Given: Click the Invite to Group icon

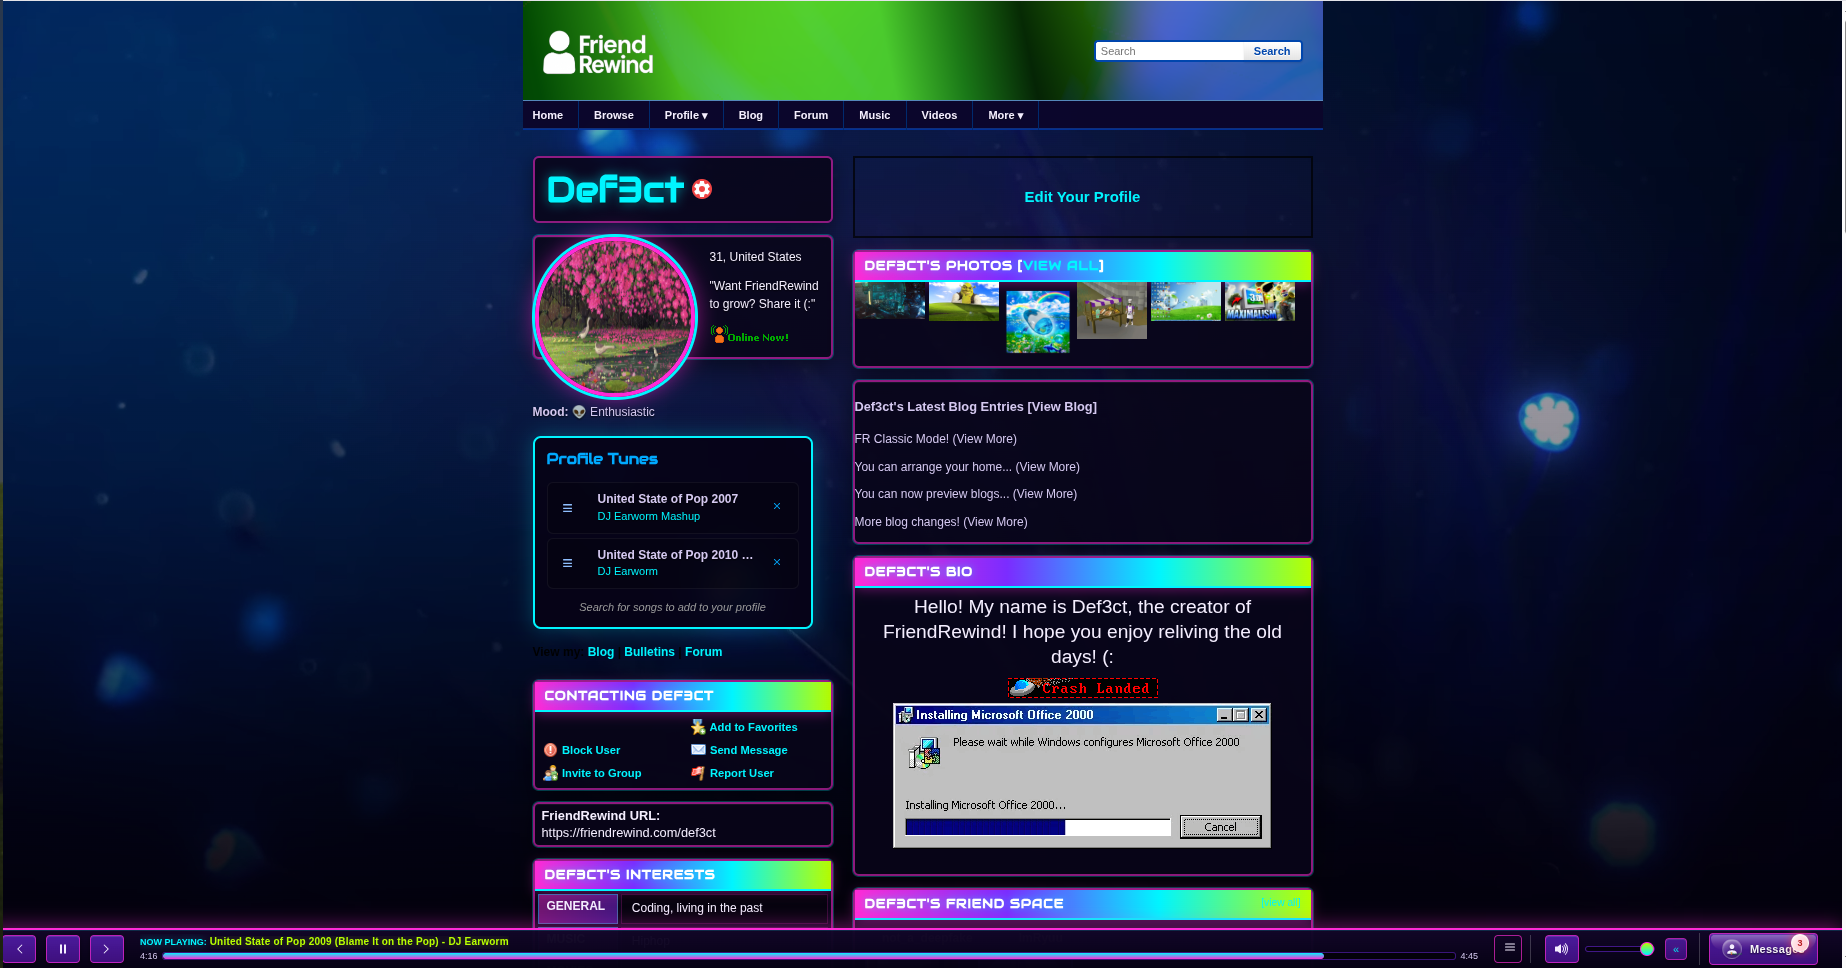Looking at the screenshot, I should 550,773.
